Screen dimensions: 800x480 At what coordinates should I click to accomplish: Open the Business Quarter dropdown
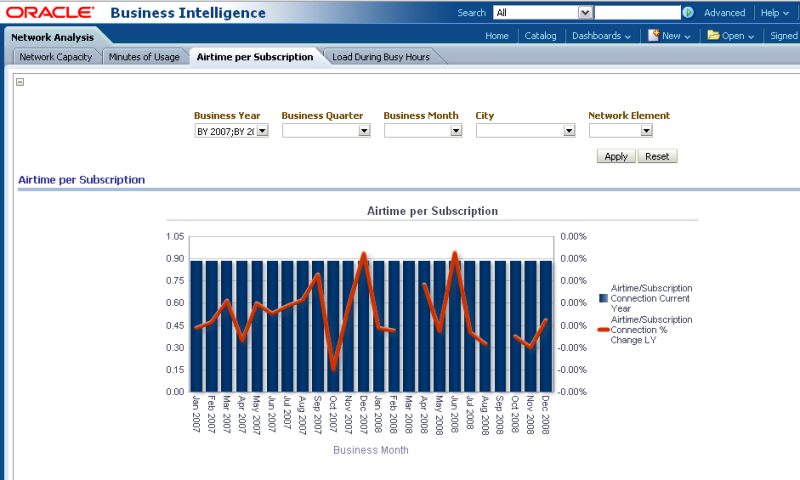click(364, 131)
